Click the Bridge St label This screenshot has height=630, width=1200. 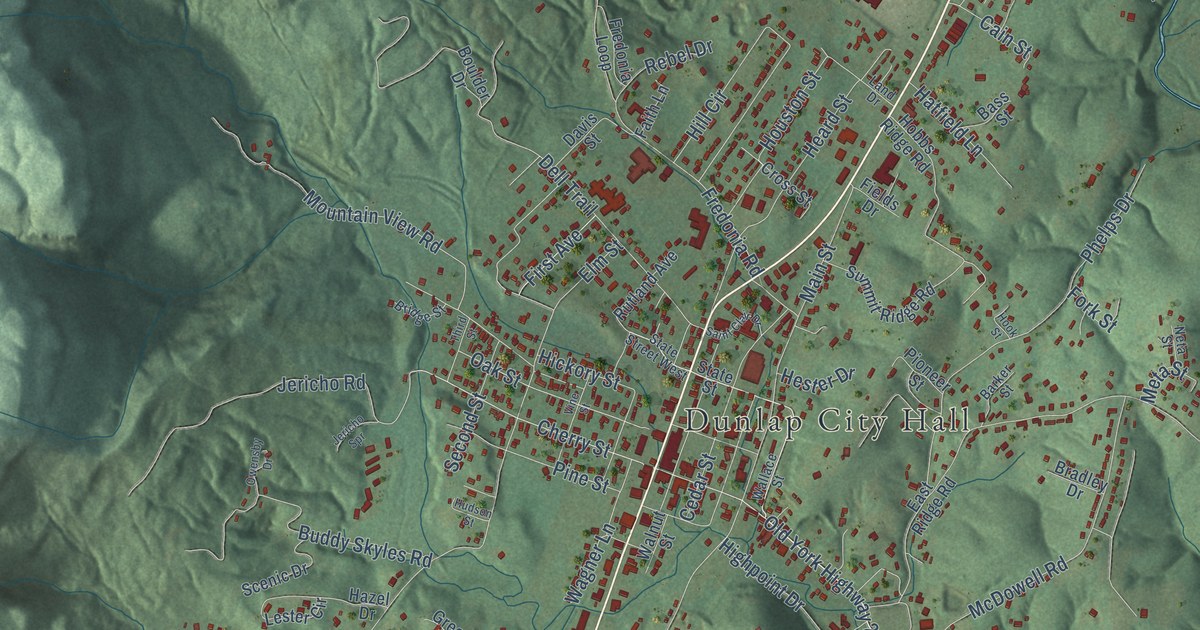click(x=419, y=310)
